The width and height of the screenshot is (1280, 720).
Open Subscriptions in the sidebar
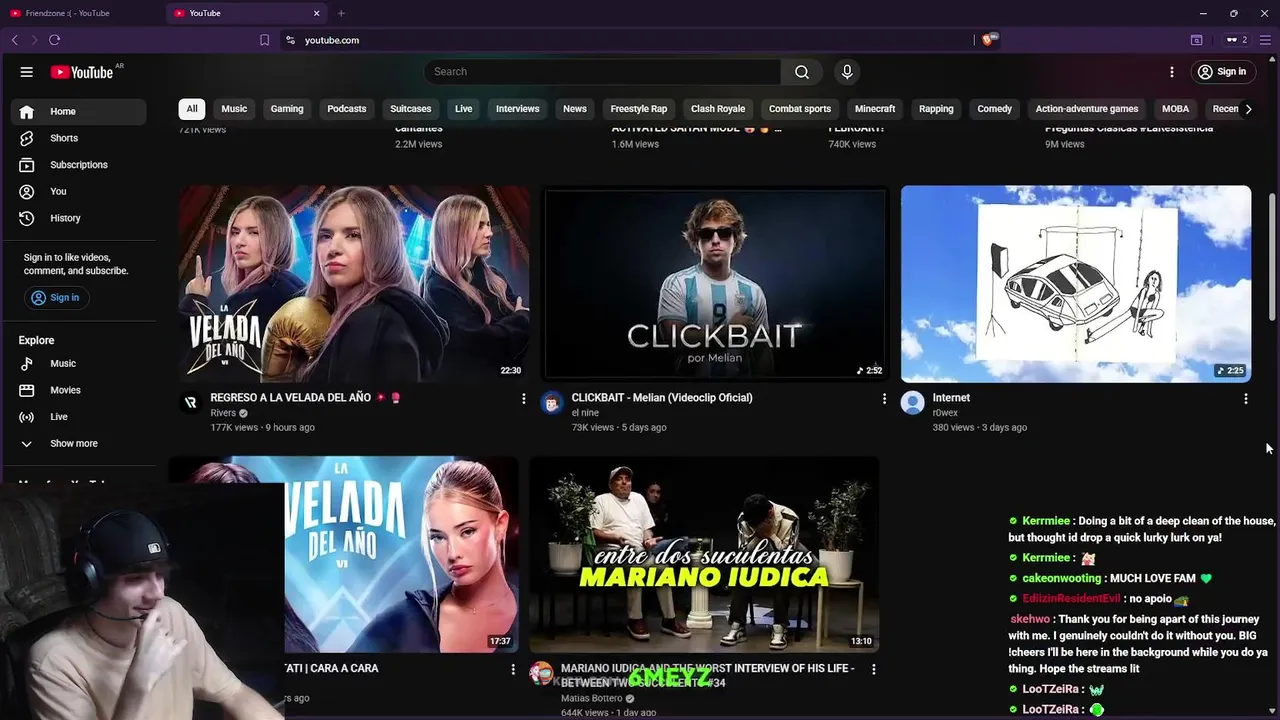pyautogui.click(x=78, y=165)
